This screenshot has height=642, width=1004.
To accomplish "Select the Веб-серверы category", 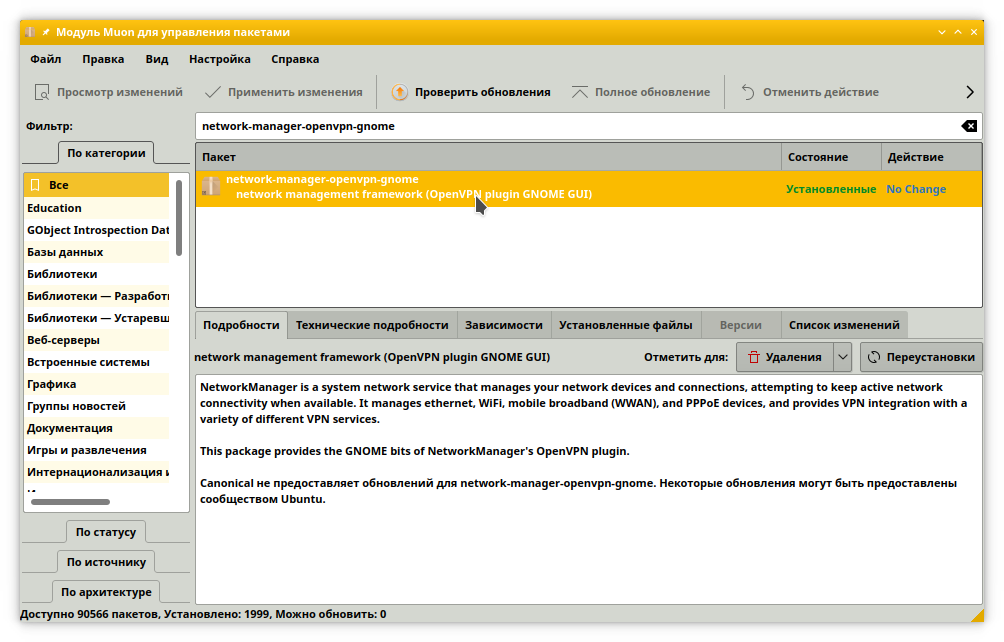I will point(97,340).
